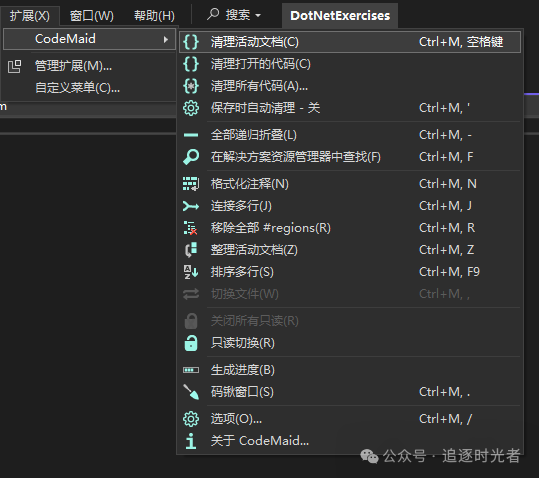Click the A-Z sort icon for 排序多行
The width and height of the screenshot is (539, 478).
191,272
